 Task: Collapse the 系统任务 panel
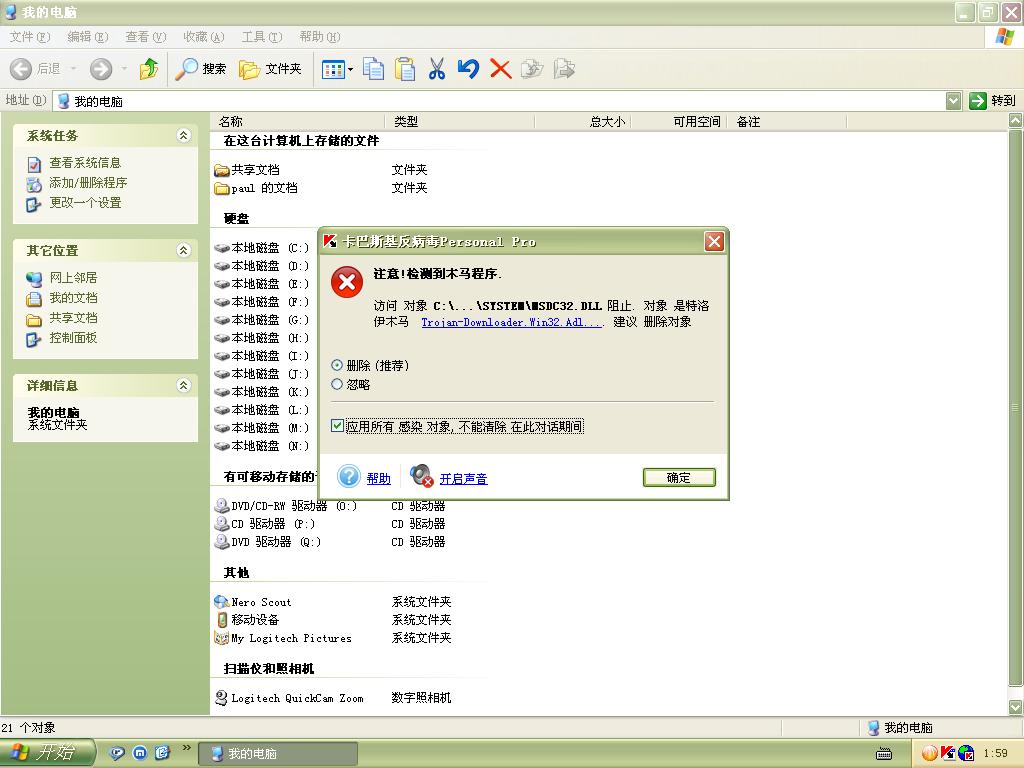(x=184, y=135)
